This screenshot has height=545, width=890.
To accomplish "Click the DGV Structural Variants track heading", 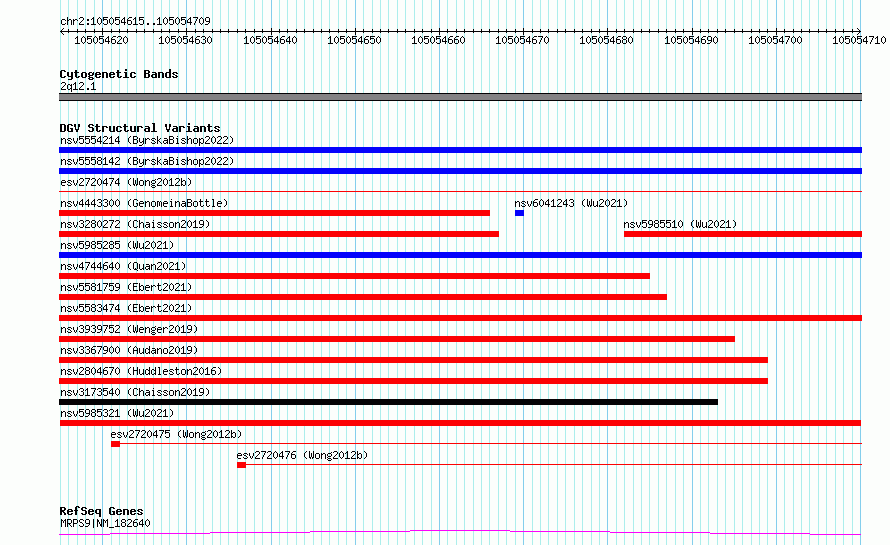I will point(140,128).
